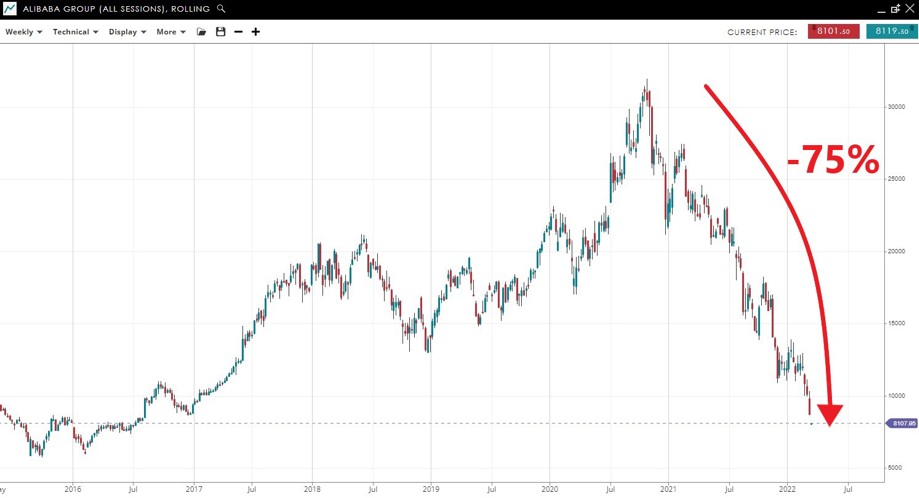Click the 8107.95 price label on the axis
The height and width of the screenshot is (498, 919).
(901, 424)
